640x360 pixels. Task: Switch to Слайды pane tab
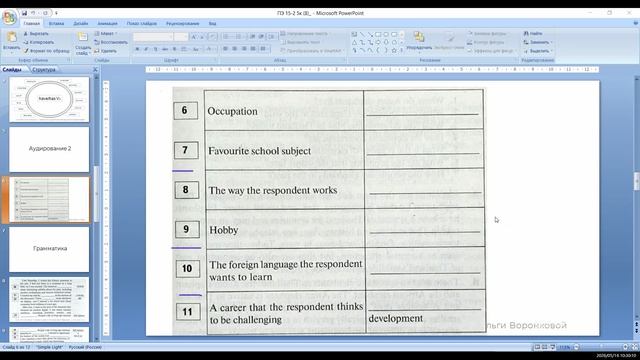click(x=12, y=70)
